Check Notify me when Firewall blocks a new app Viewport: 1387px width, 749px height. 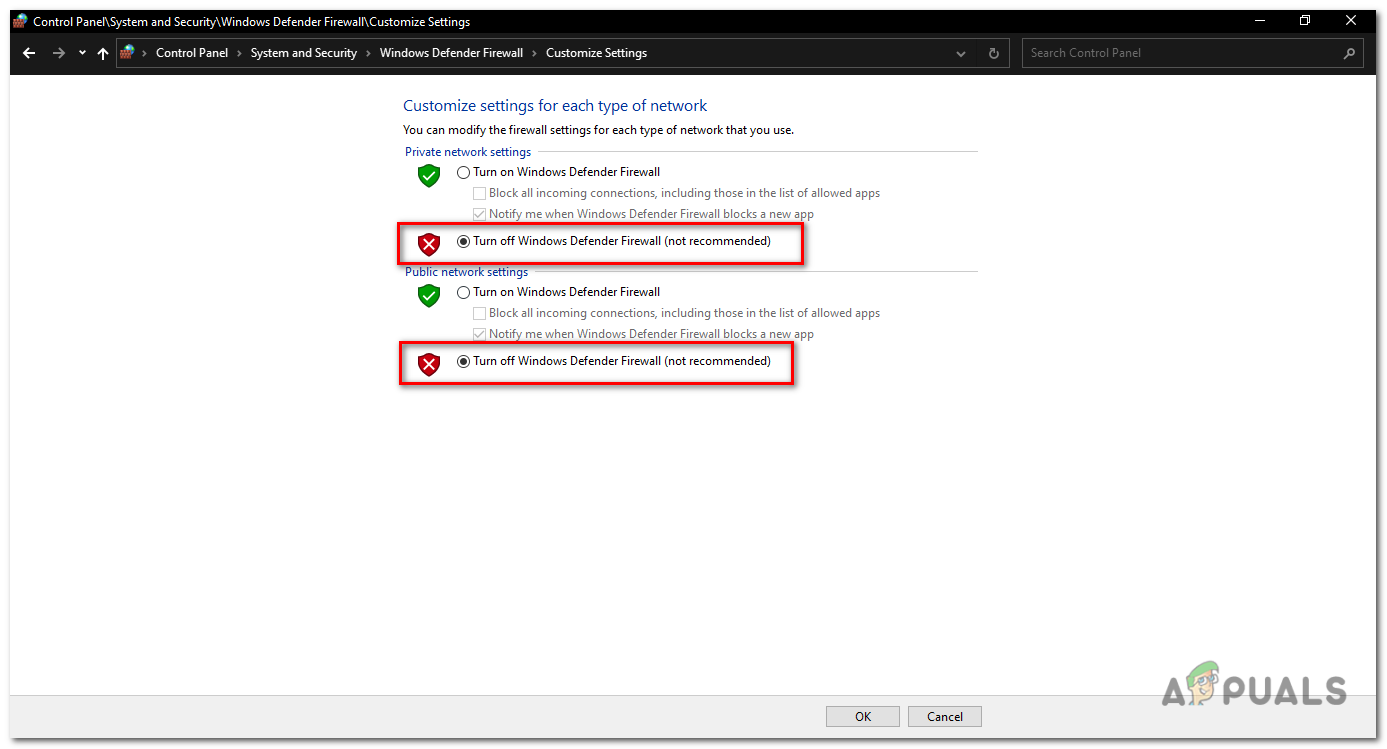[479, 214]
